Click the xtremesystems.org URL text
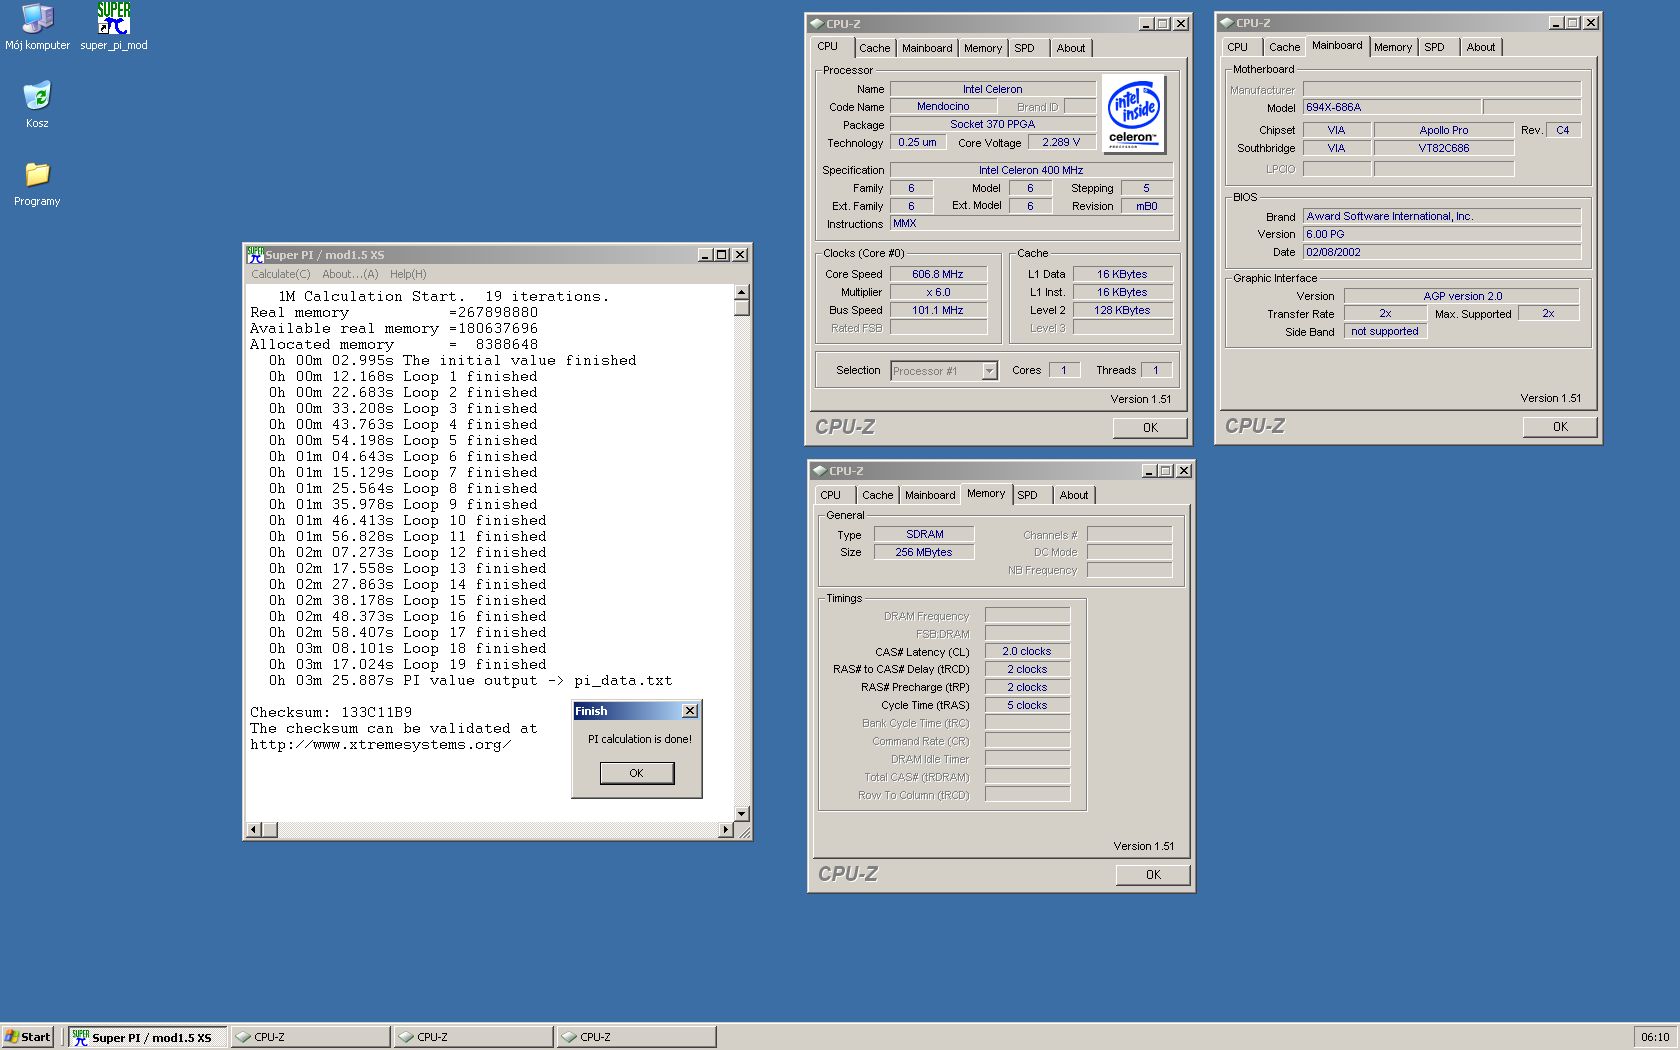This screenshot has height=1050, width=1680. tap(380, 745)
